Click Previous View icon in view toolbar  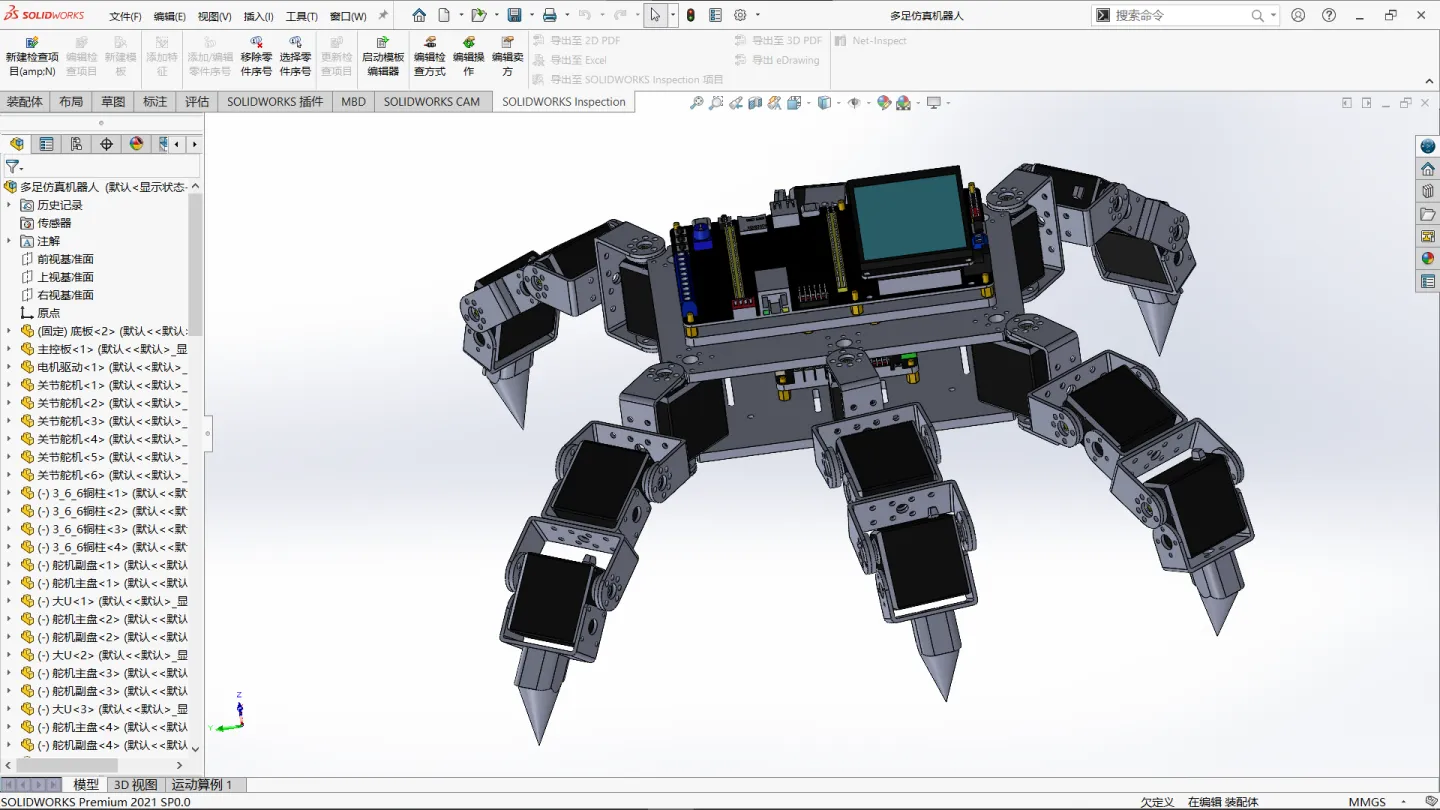(x=736, y=103)
